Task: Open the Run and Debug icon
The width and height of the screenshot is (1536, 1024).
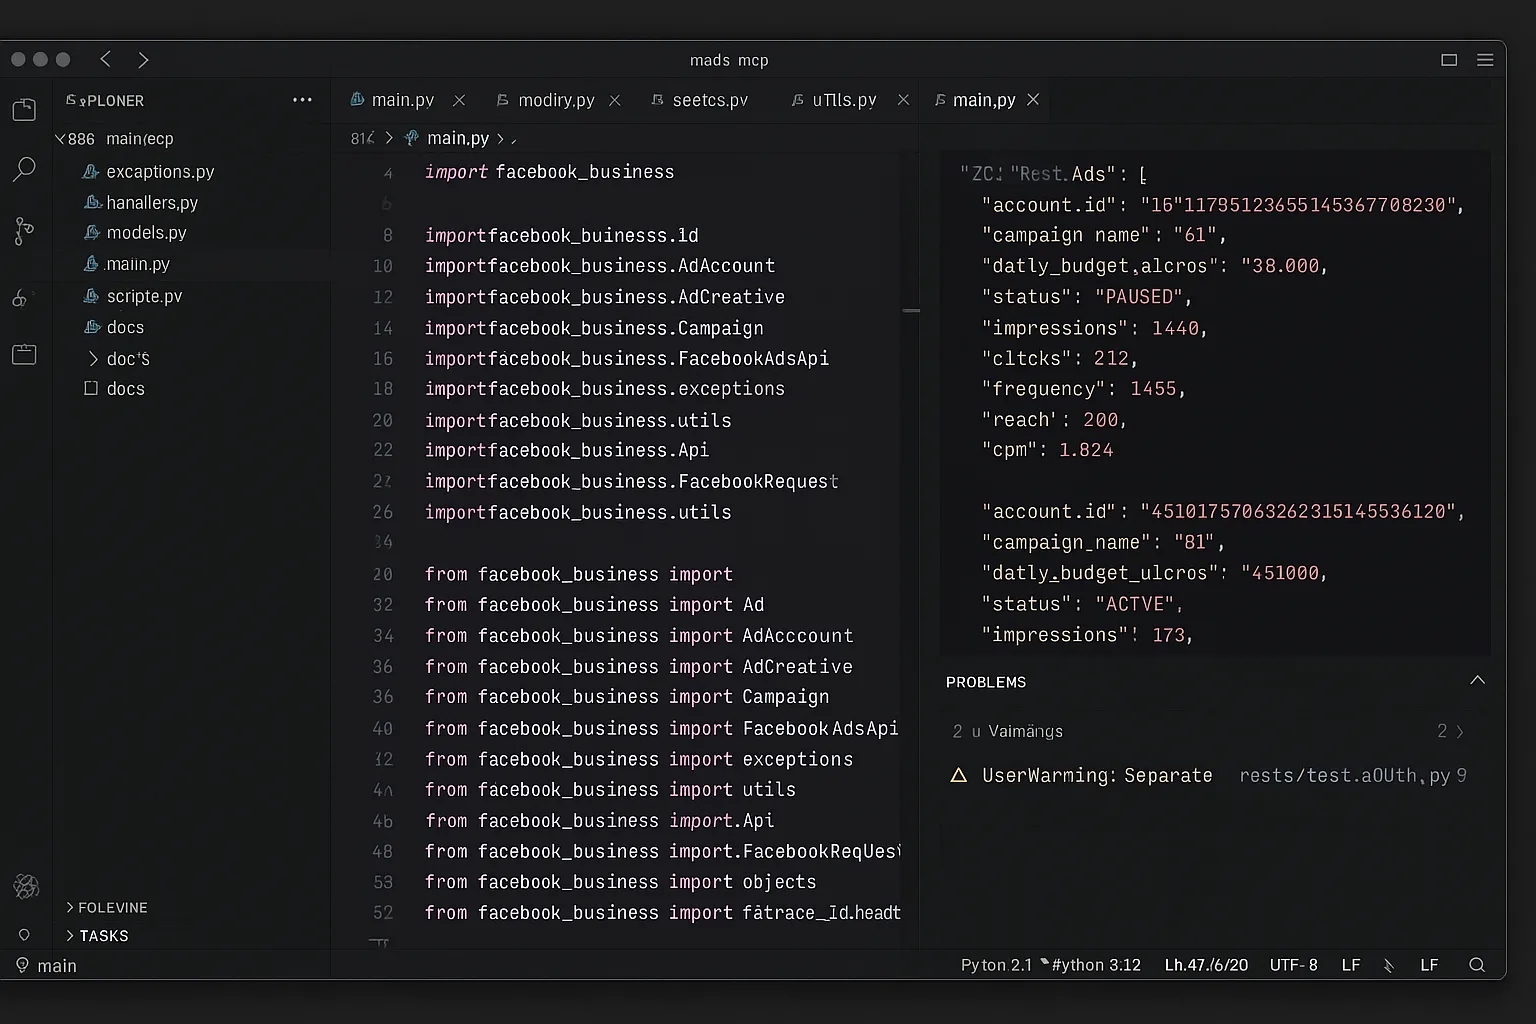Action: point(20,298)
